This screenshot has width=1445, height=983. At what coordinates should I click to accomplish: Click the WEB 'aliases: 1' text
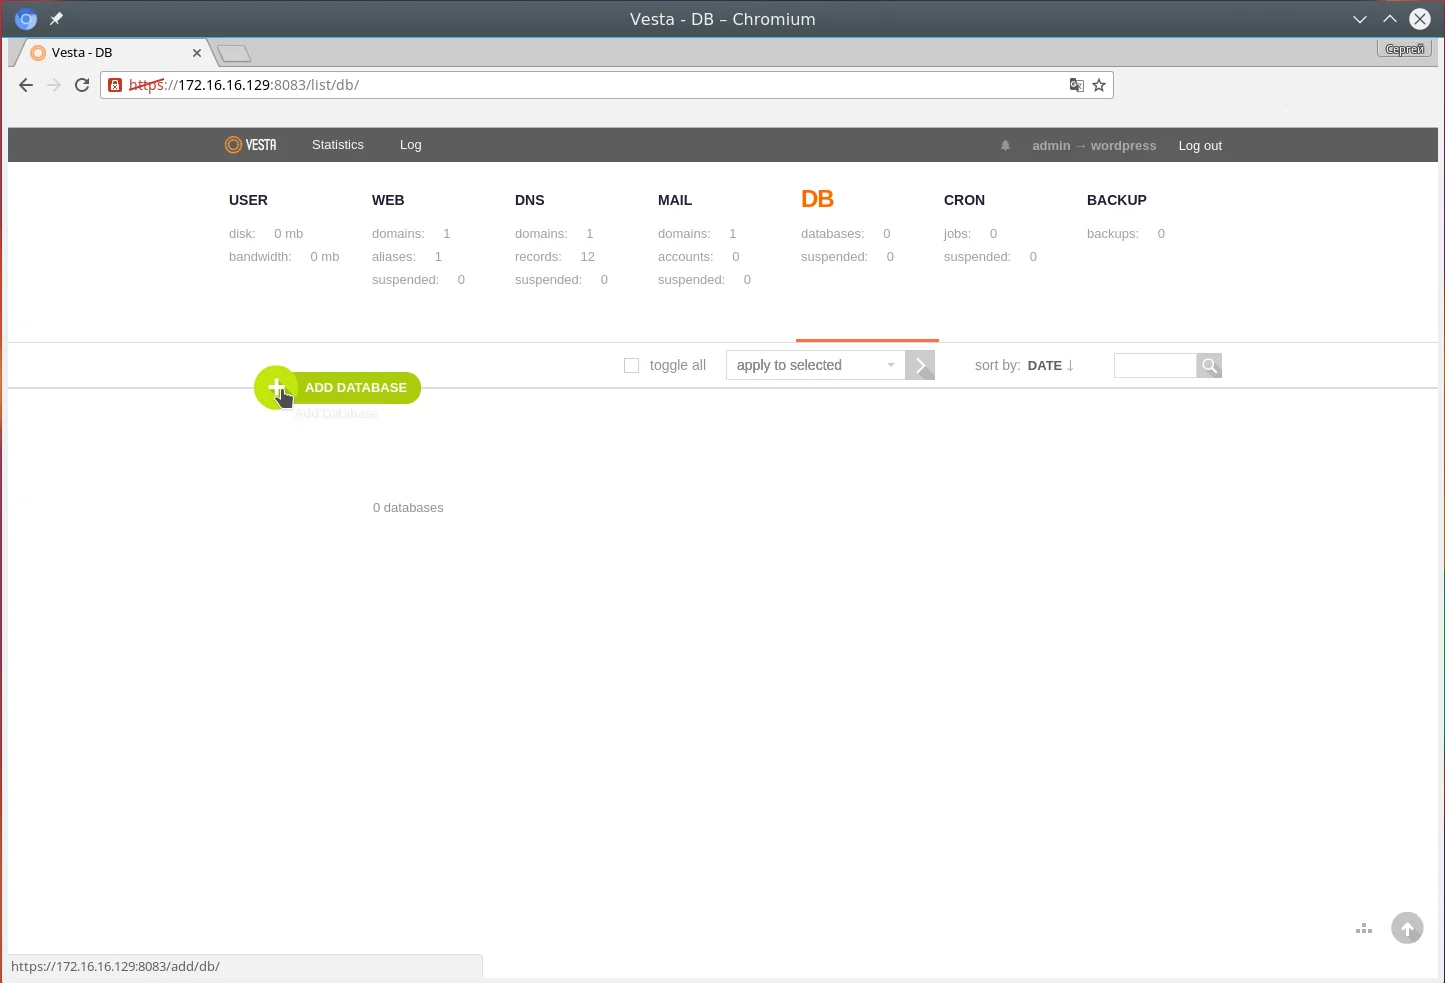(407, 257)
